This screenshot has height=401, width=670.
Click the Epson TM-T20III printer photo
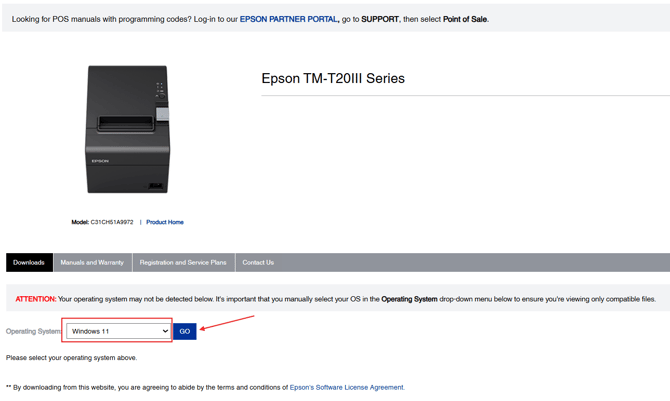pyautogui.click(x=127, y=129)
